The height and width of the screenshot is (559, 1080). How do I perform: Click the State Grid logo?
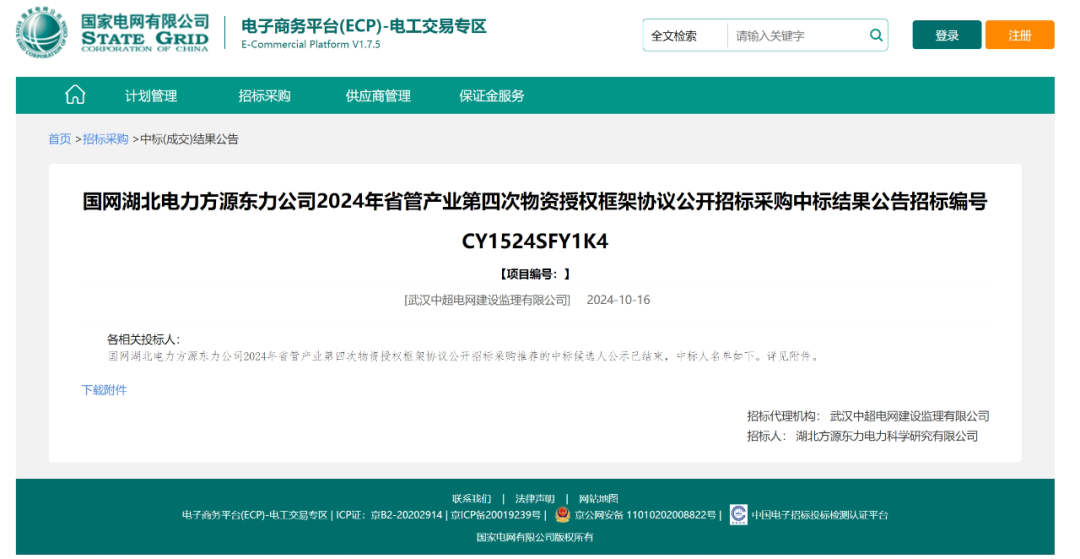[x=42, y=32]
